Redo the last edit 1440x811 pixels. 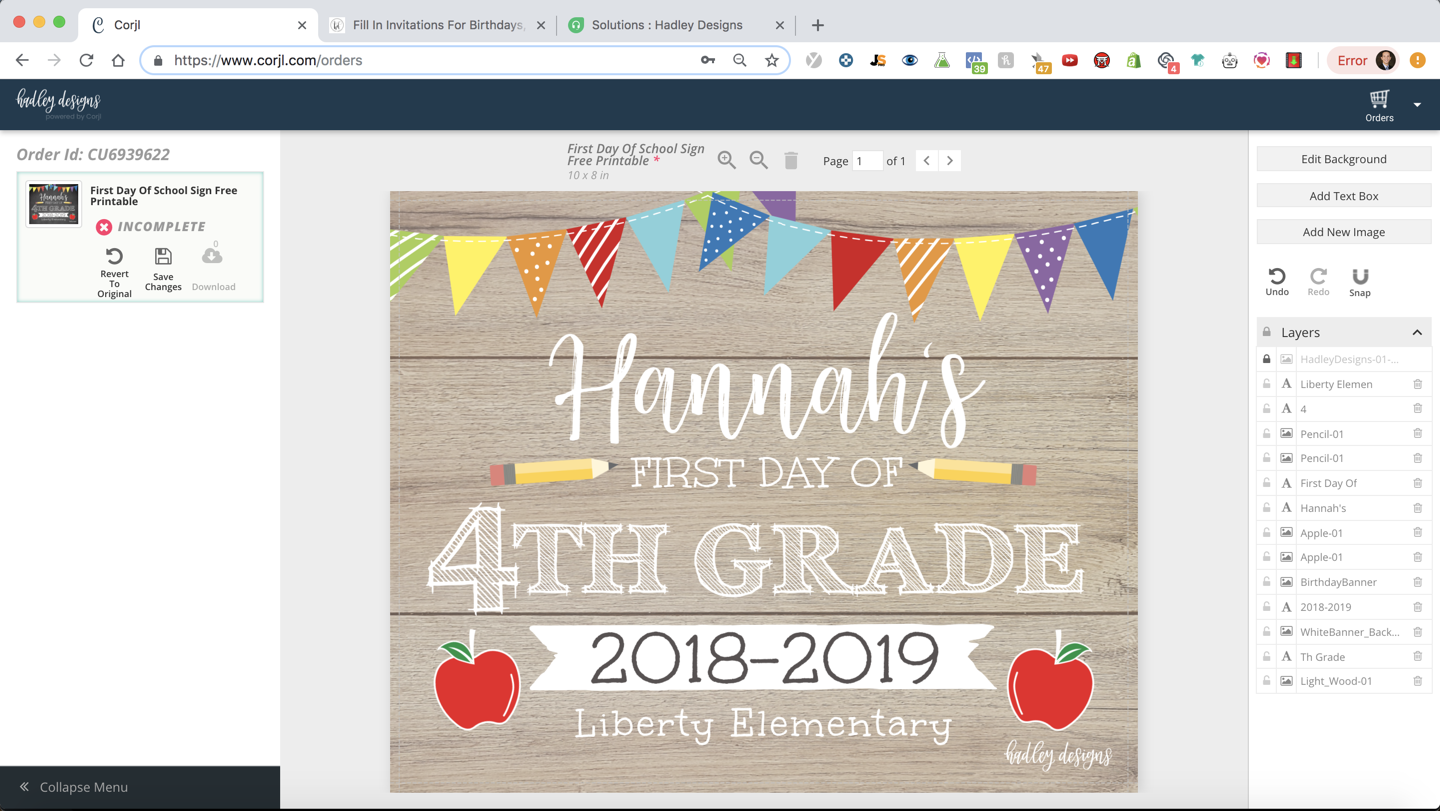pos(1318,281)
